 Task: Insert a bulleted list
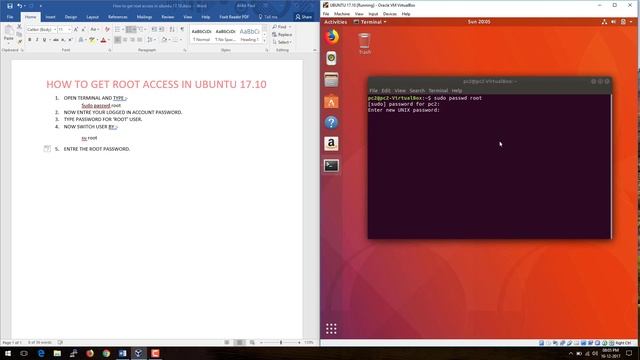[118, 29]
